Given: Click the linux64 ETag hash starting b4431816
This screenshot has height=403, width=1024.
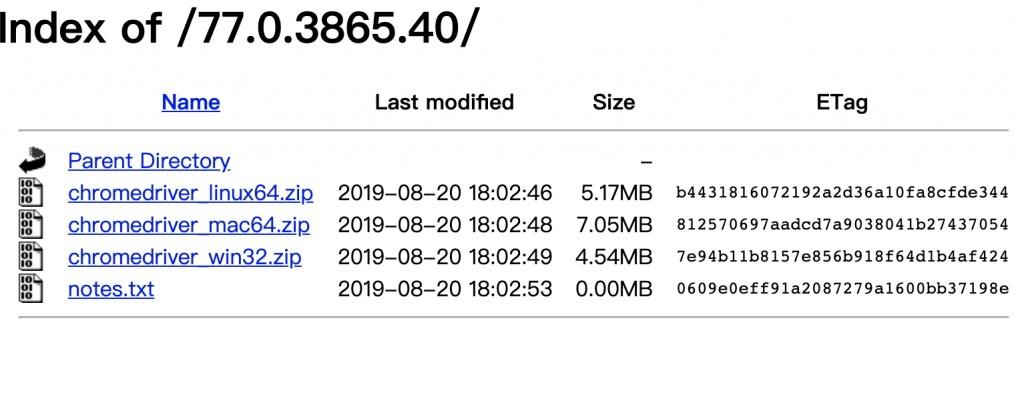Looking at the screenshot, I should [842, 193].
